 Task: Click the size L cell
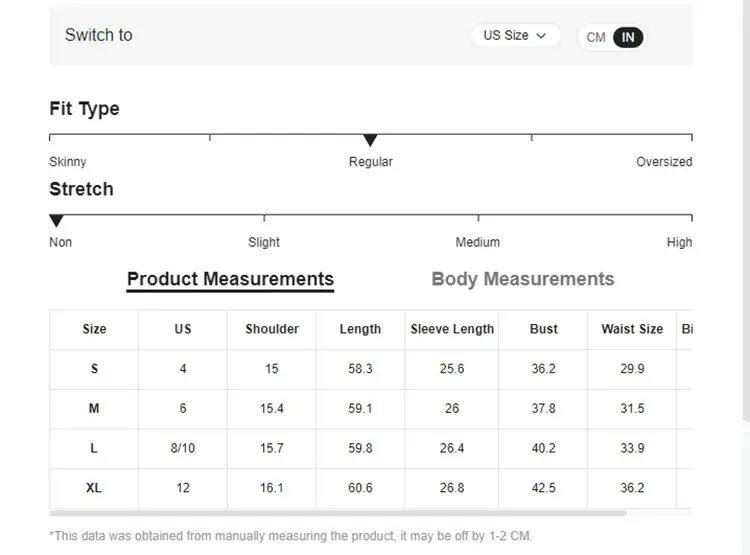coord(94,449)
